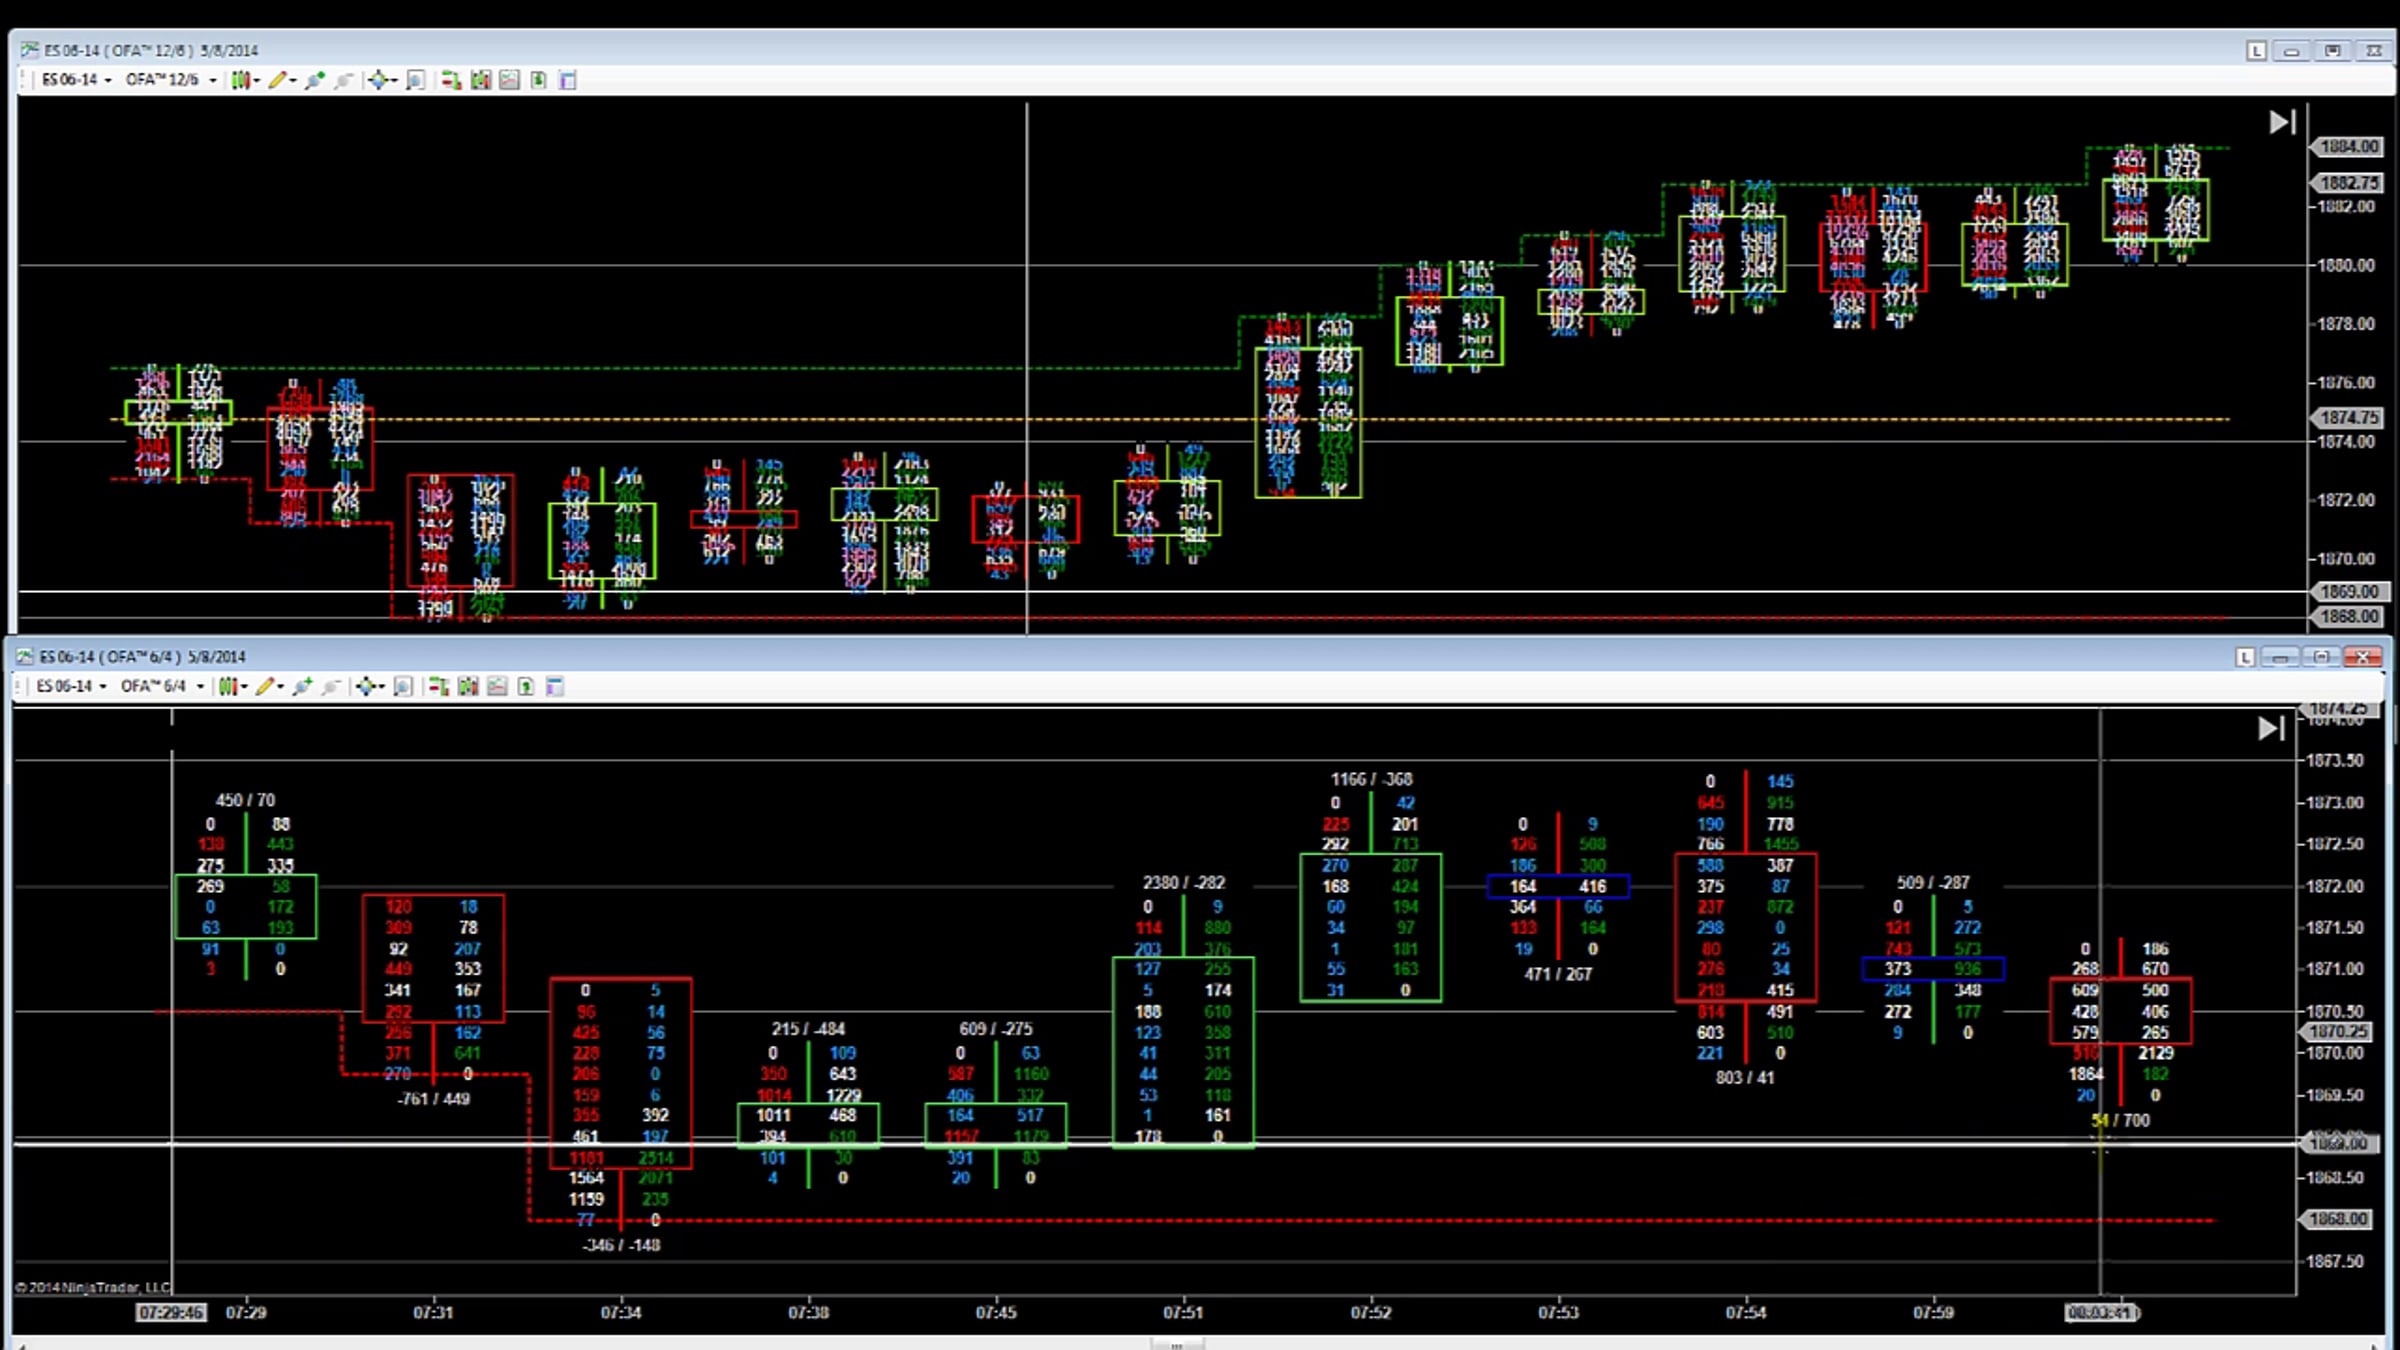Open properties icon in bottom chart toolbar

(x=555, y=686)
